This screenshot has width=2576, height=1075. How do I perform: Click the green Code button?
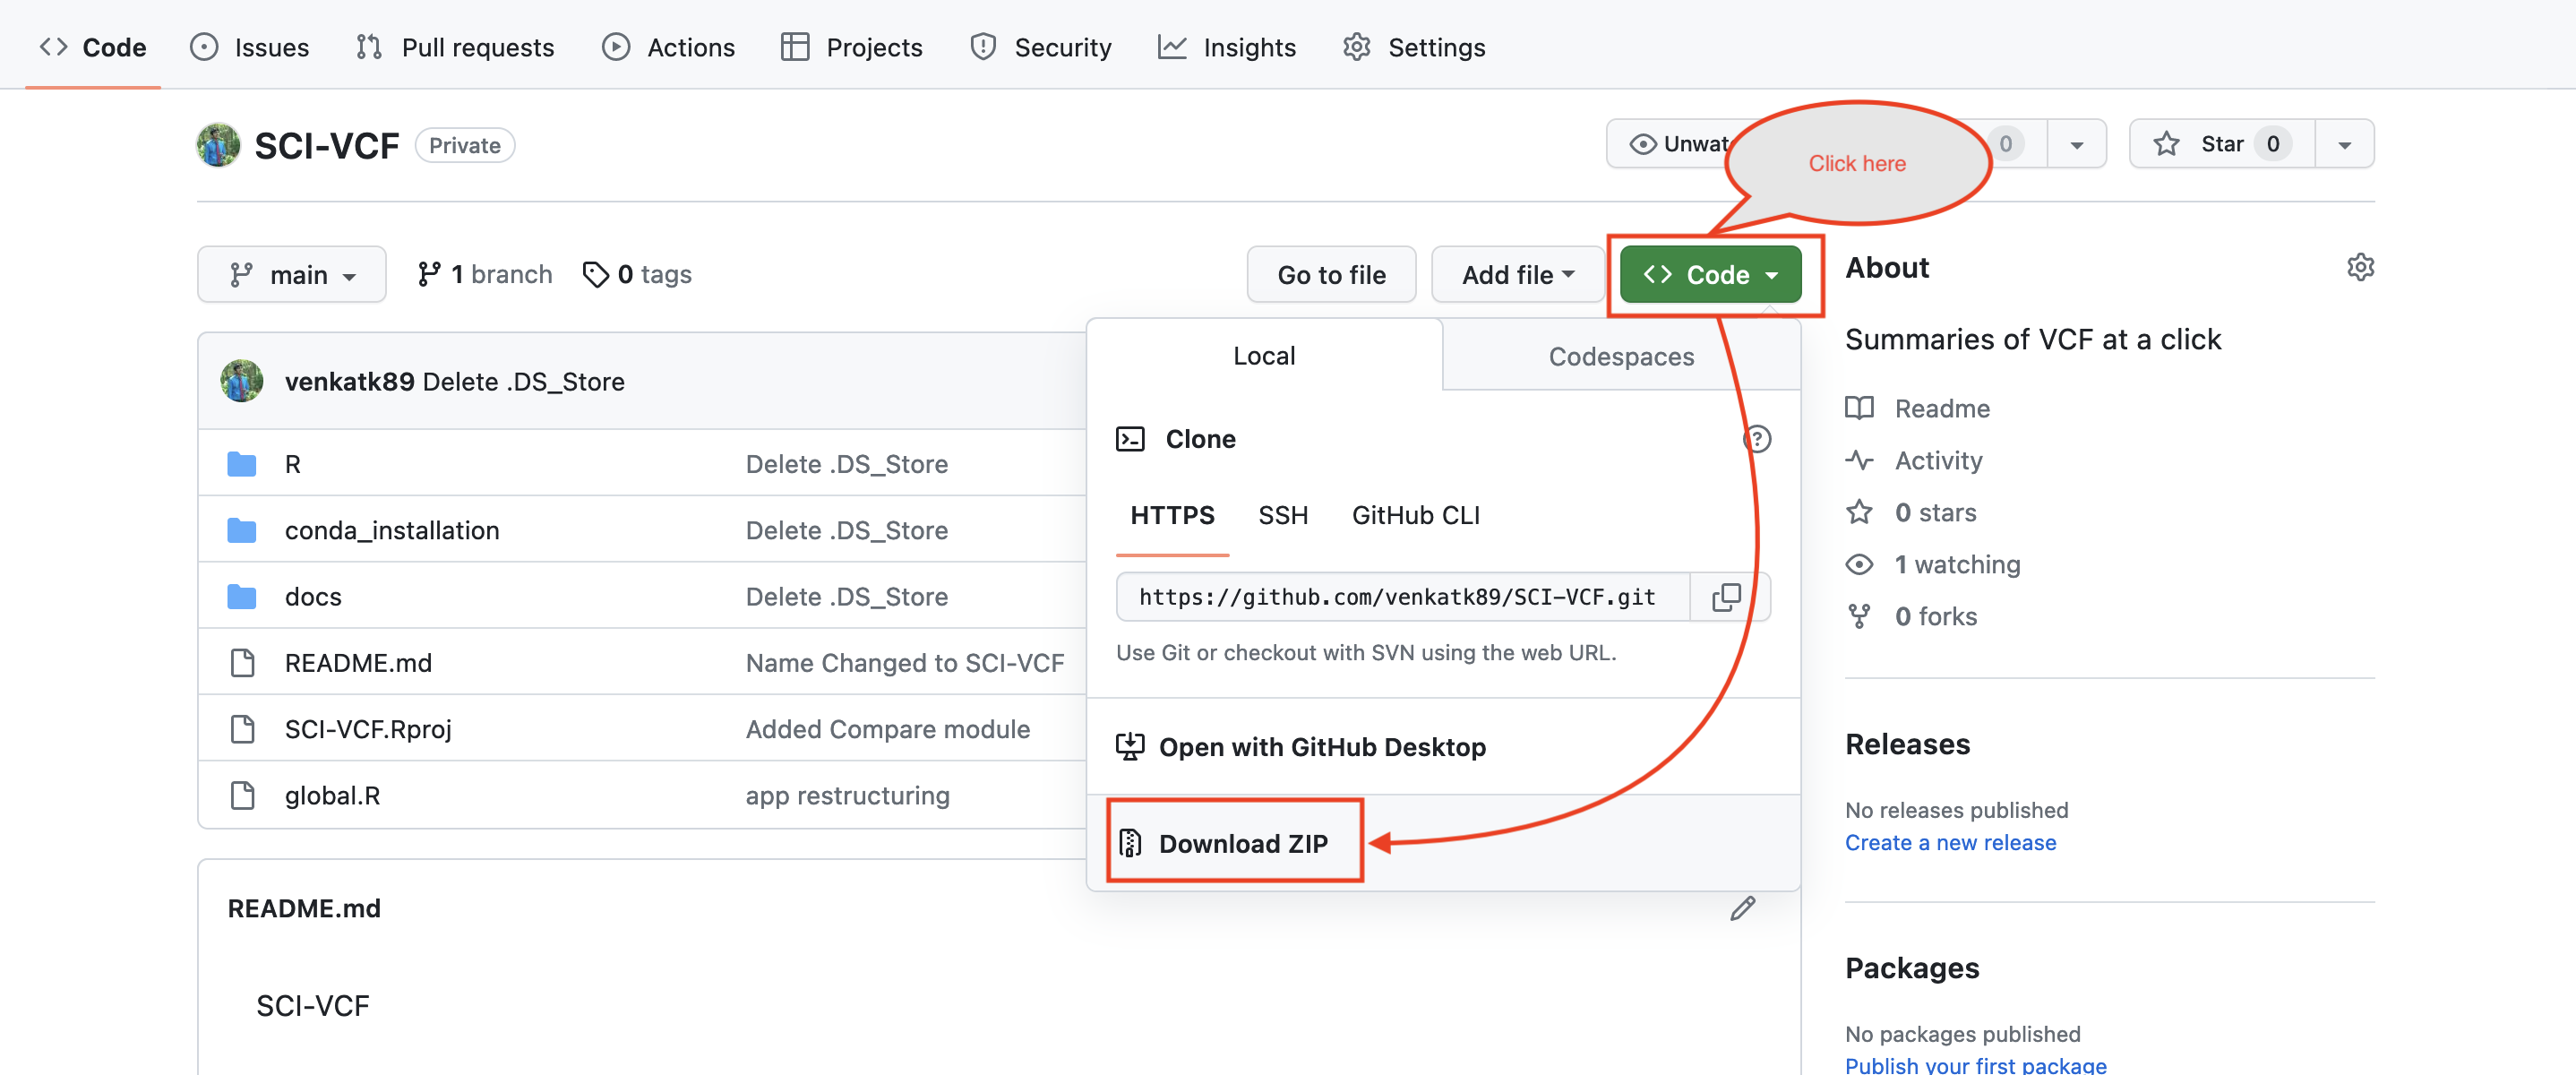1709,274
